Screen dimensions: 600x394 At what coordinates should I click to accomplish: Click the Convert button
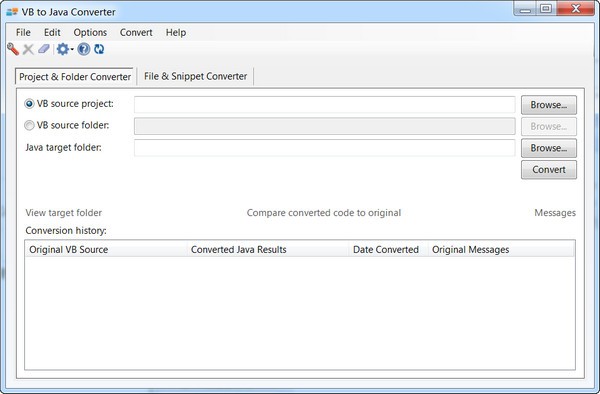point(549,169)
